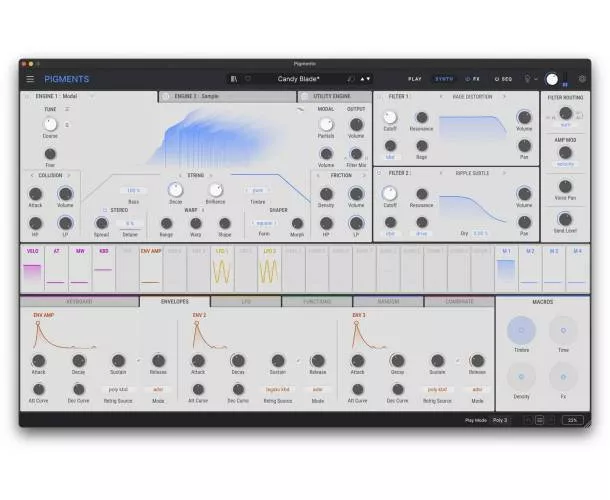The image size is (610, 500).
Task: Click the Timbre macro knob
Action: point(521,331)
